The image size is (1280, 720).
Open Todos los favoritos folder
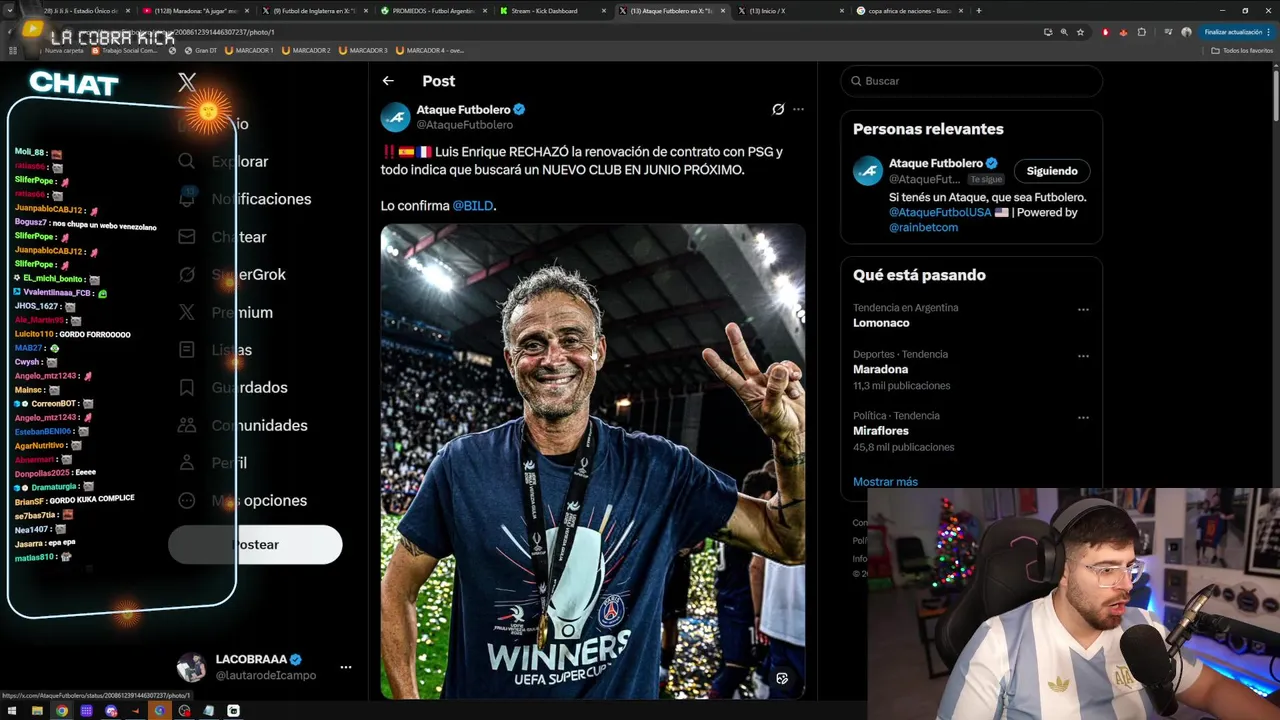(x=1242, y=50)
